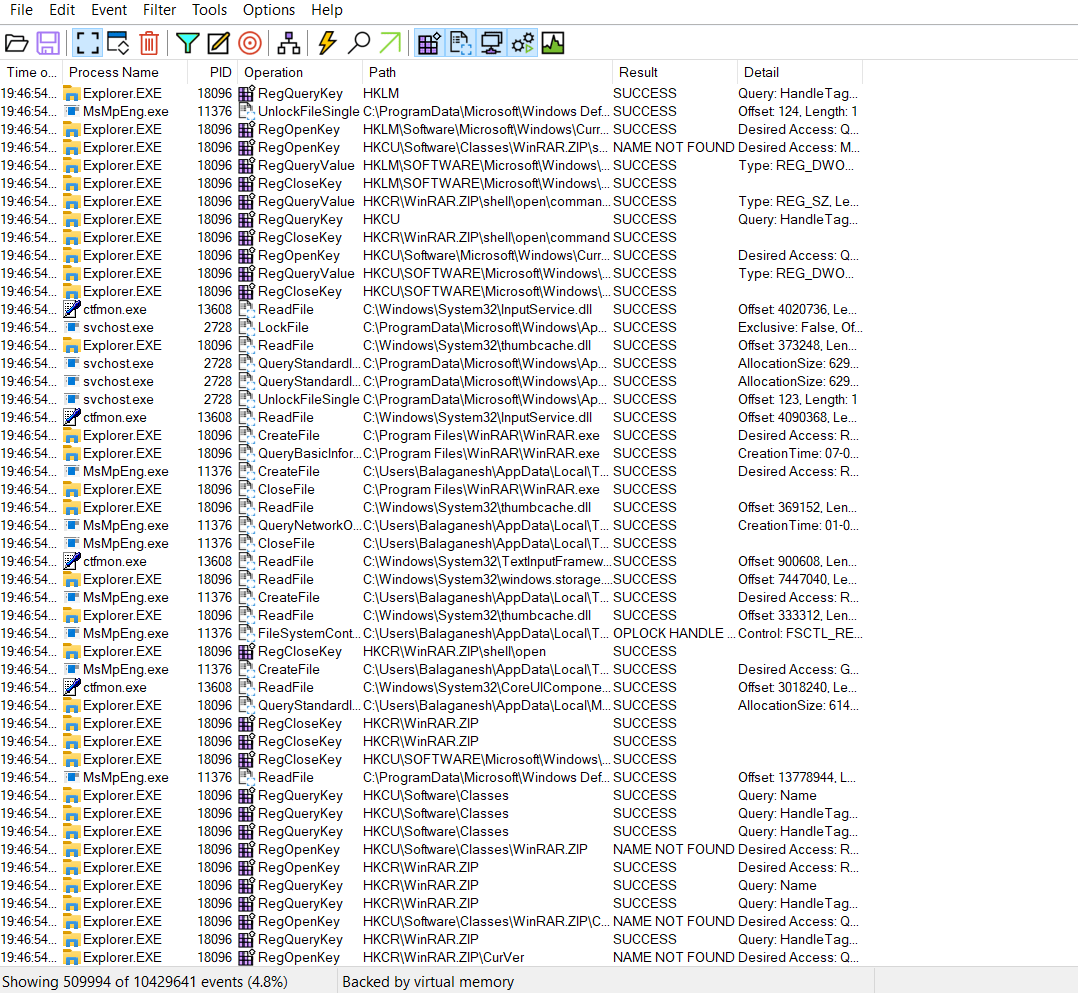Sort by the Operation column header
This screenshot has width=1078, height=993.
(300, 72)
